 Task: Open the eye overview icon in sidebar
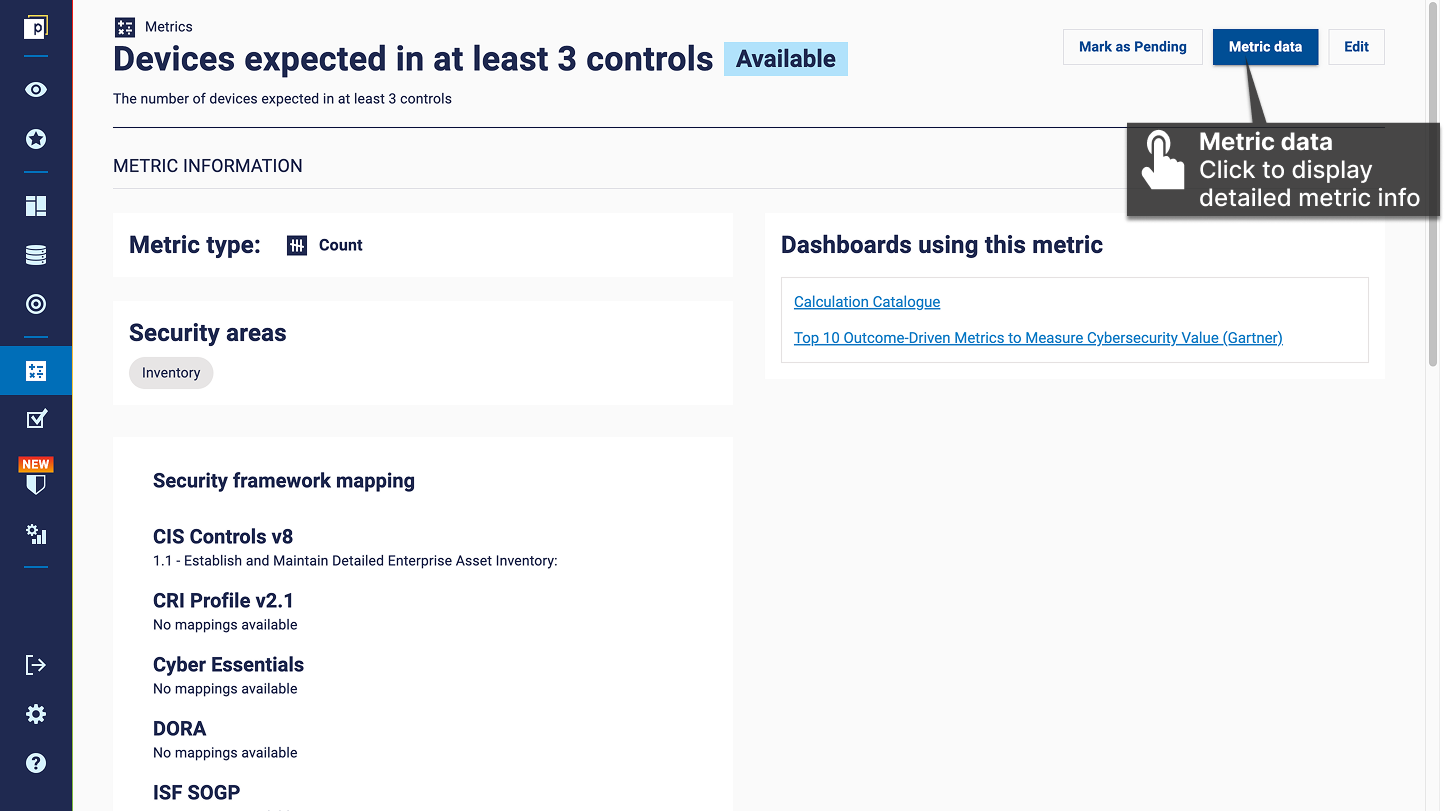click(36, 90)
